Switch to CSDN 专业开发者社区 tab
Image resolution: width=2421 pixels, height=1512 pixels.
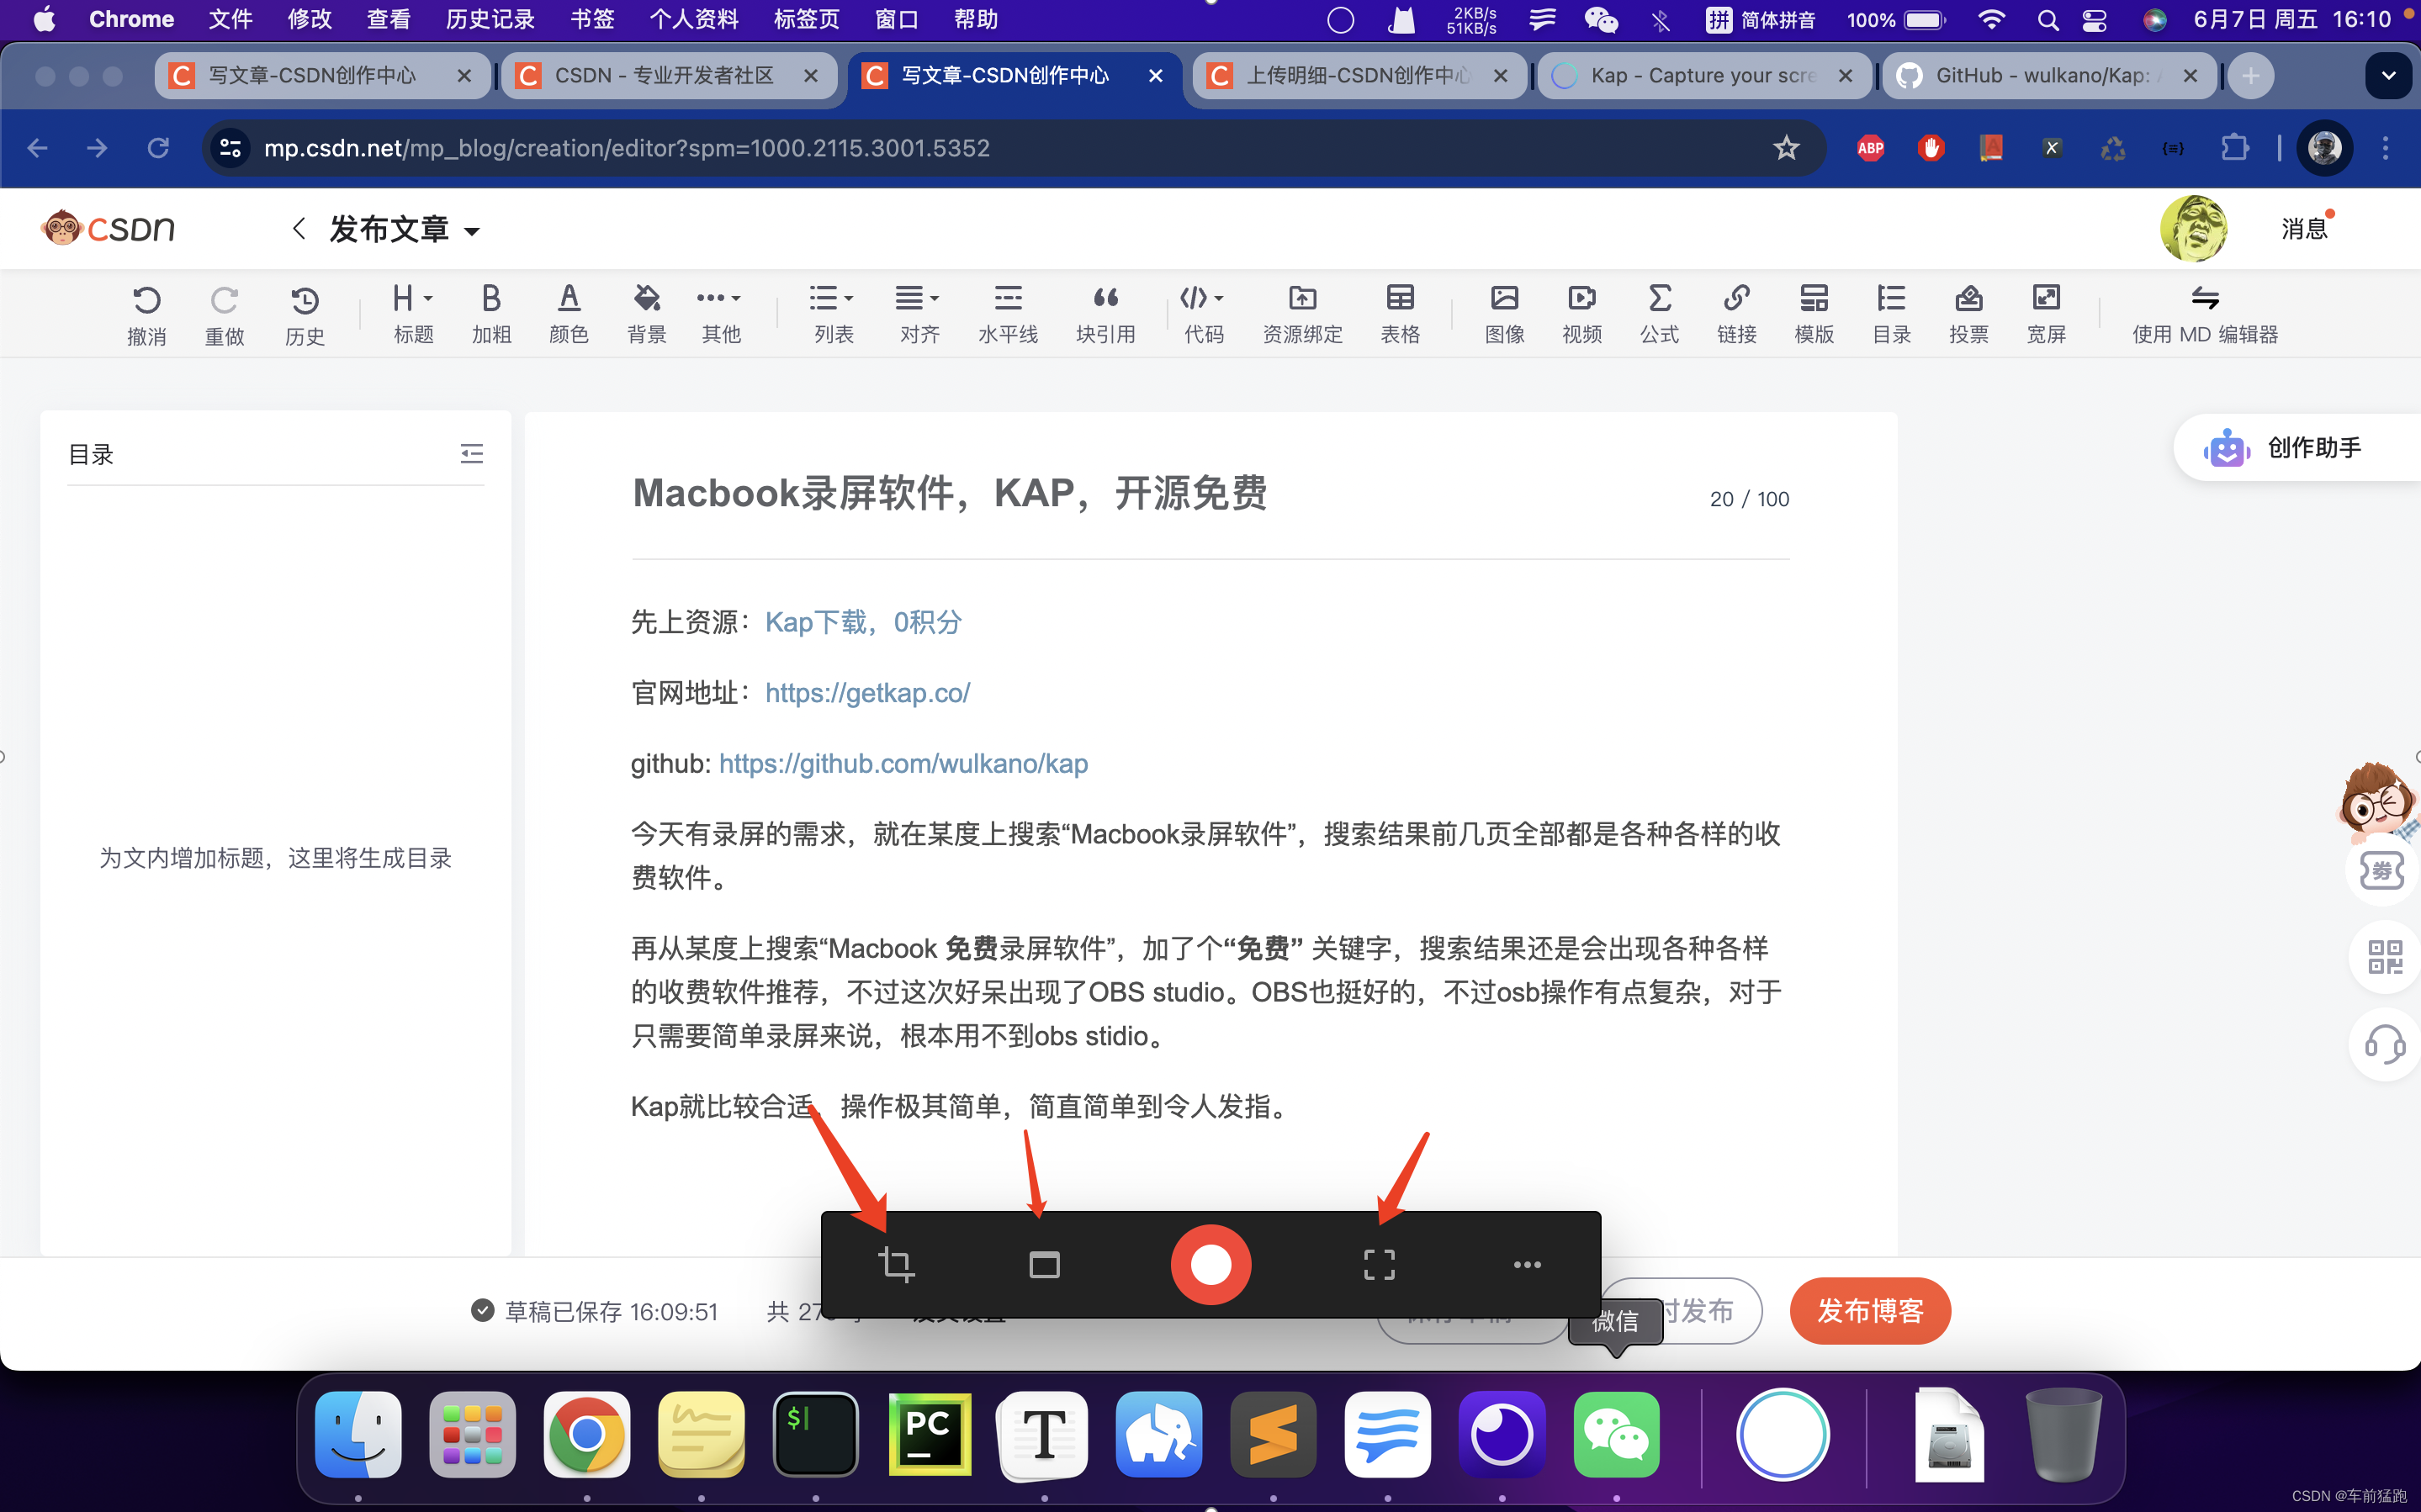(x=667, y=75)
